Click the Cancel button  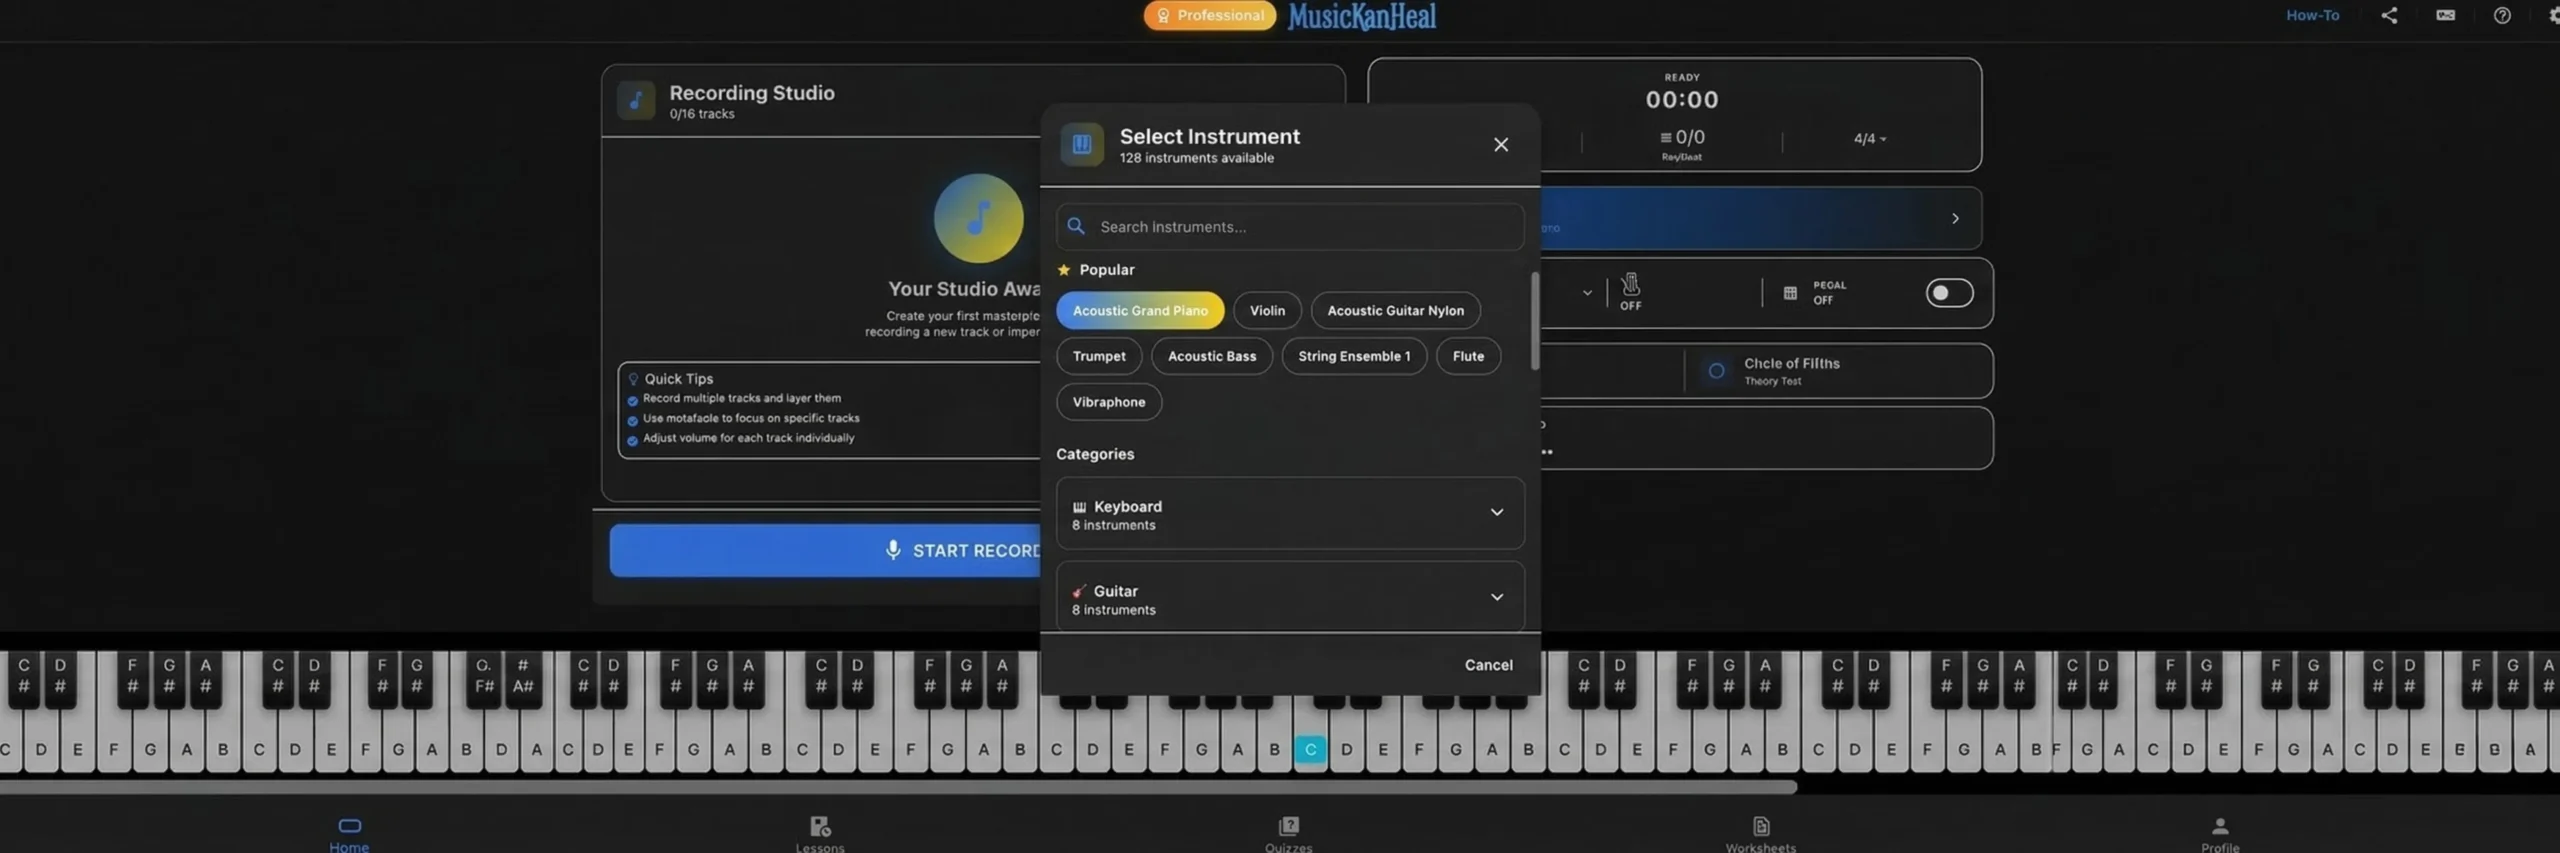1488,665
